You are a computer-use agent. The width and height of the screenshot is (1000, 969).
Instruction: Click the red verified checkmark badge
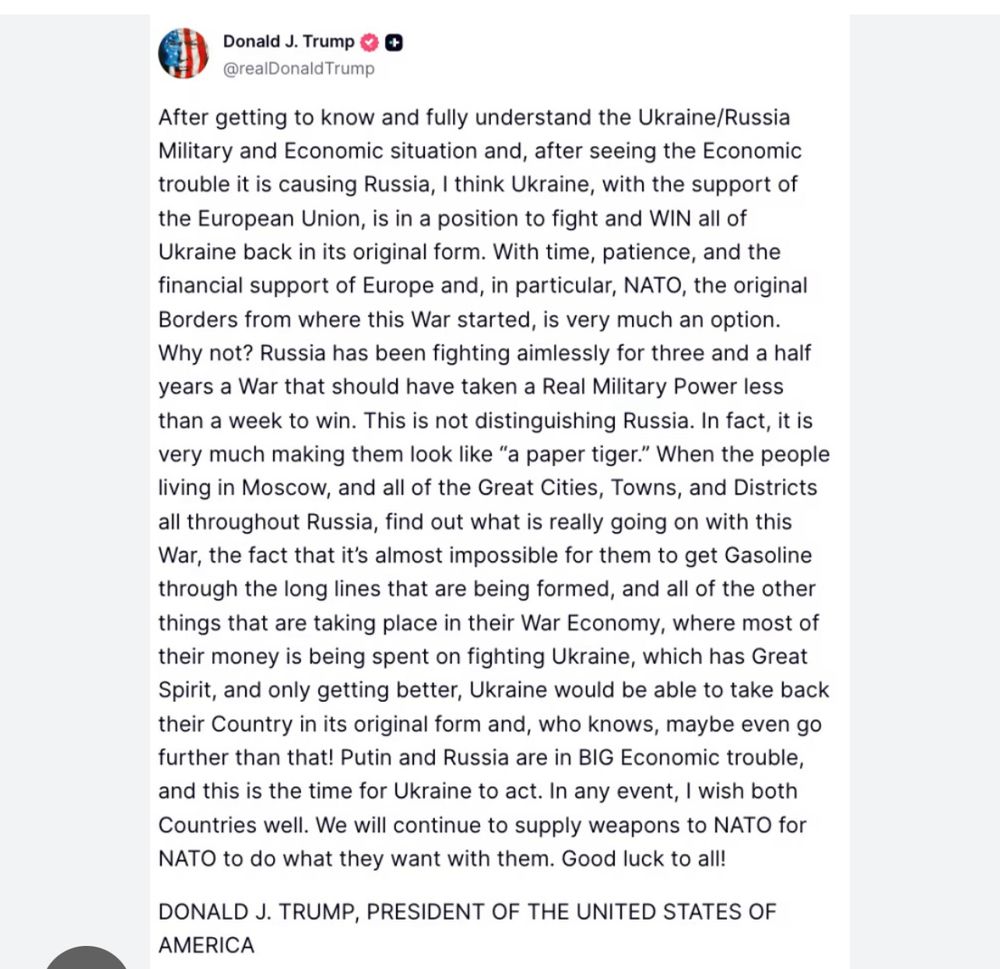pos(370,43)
